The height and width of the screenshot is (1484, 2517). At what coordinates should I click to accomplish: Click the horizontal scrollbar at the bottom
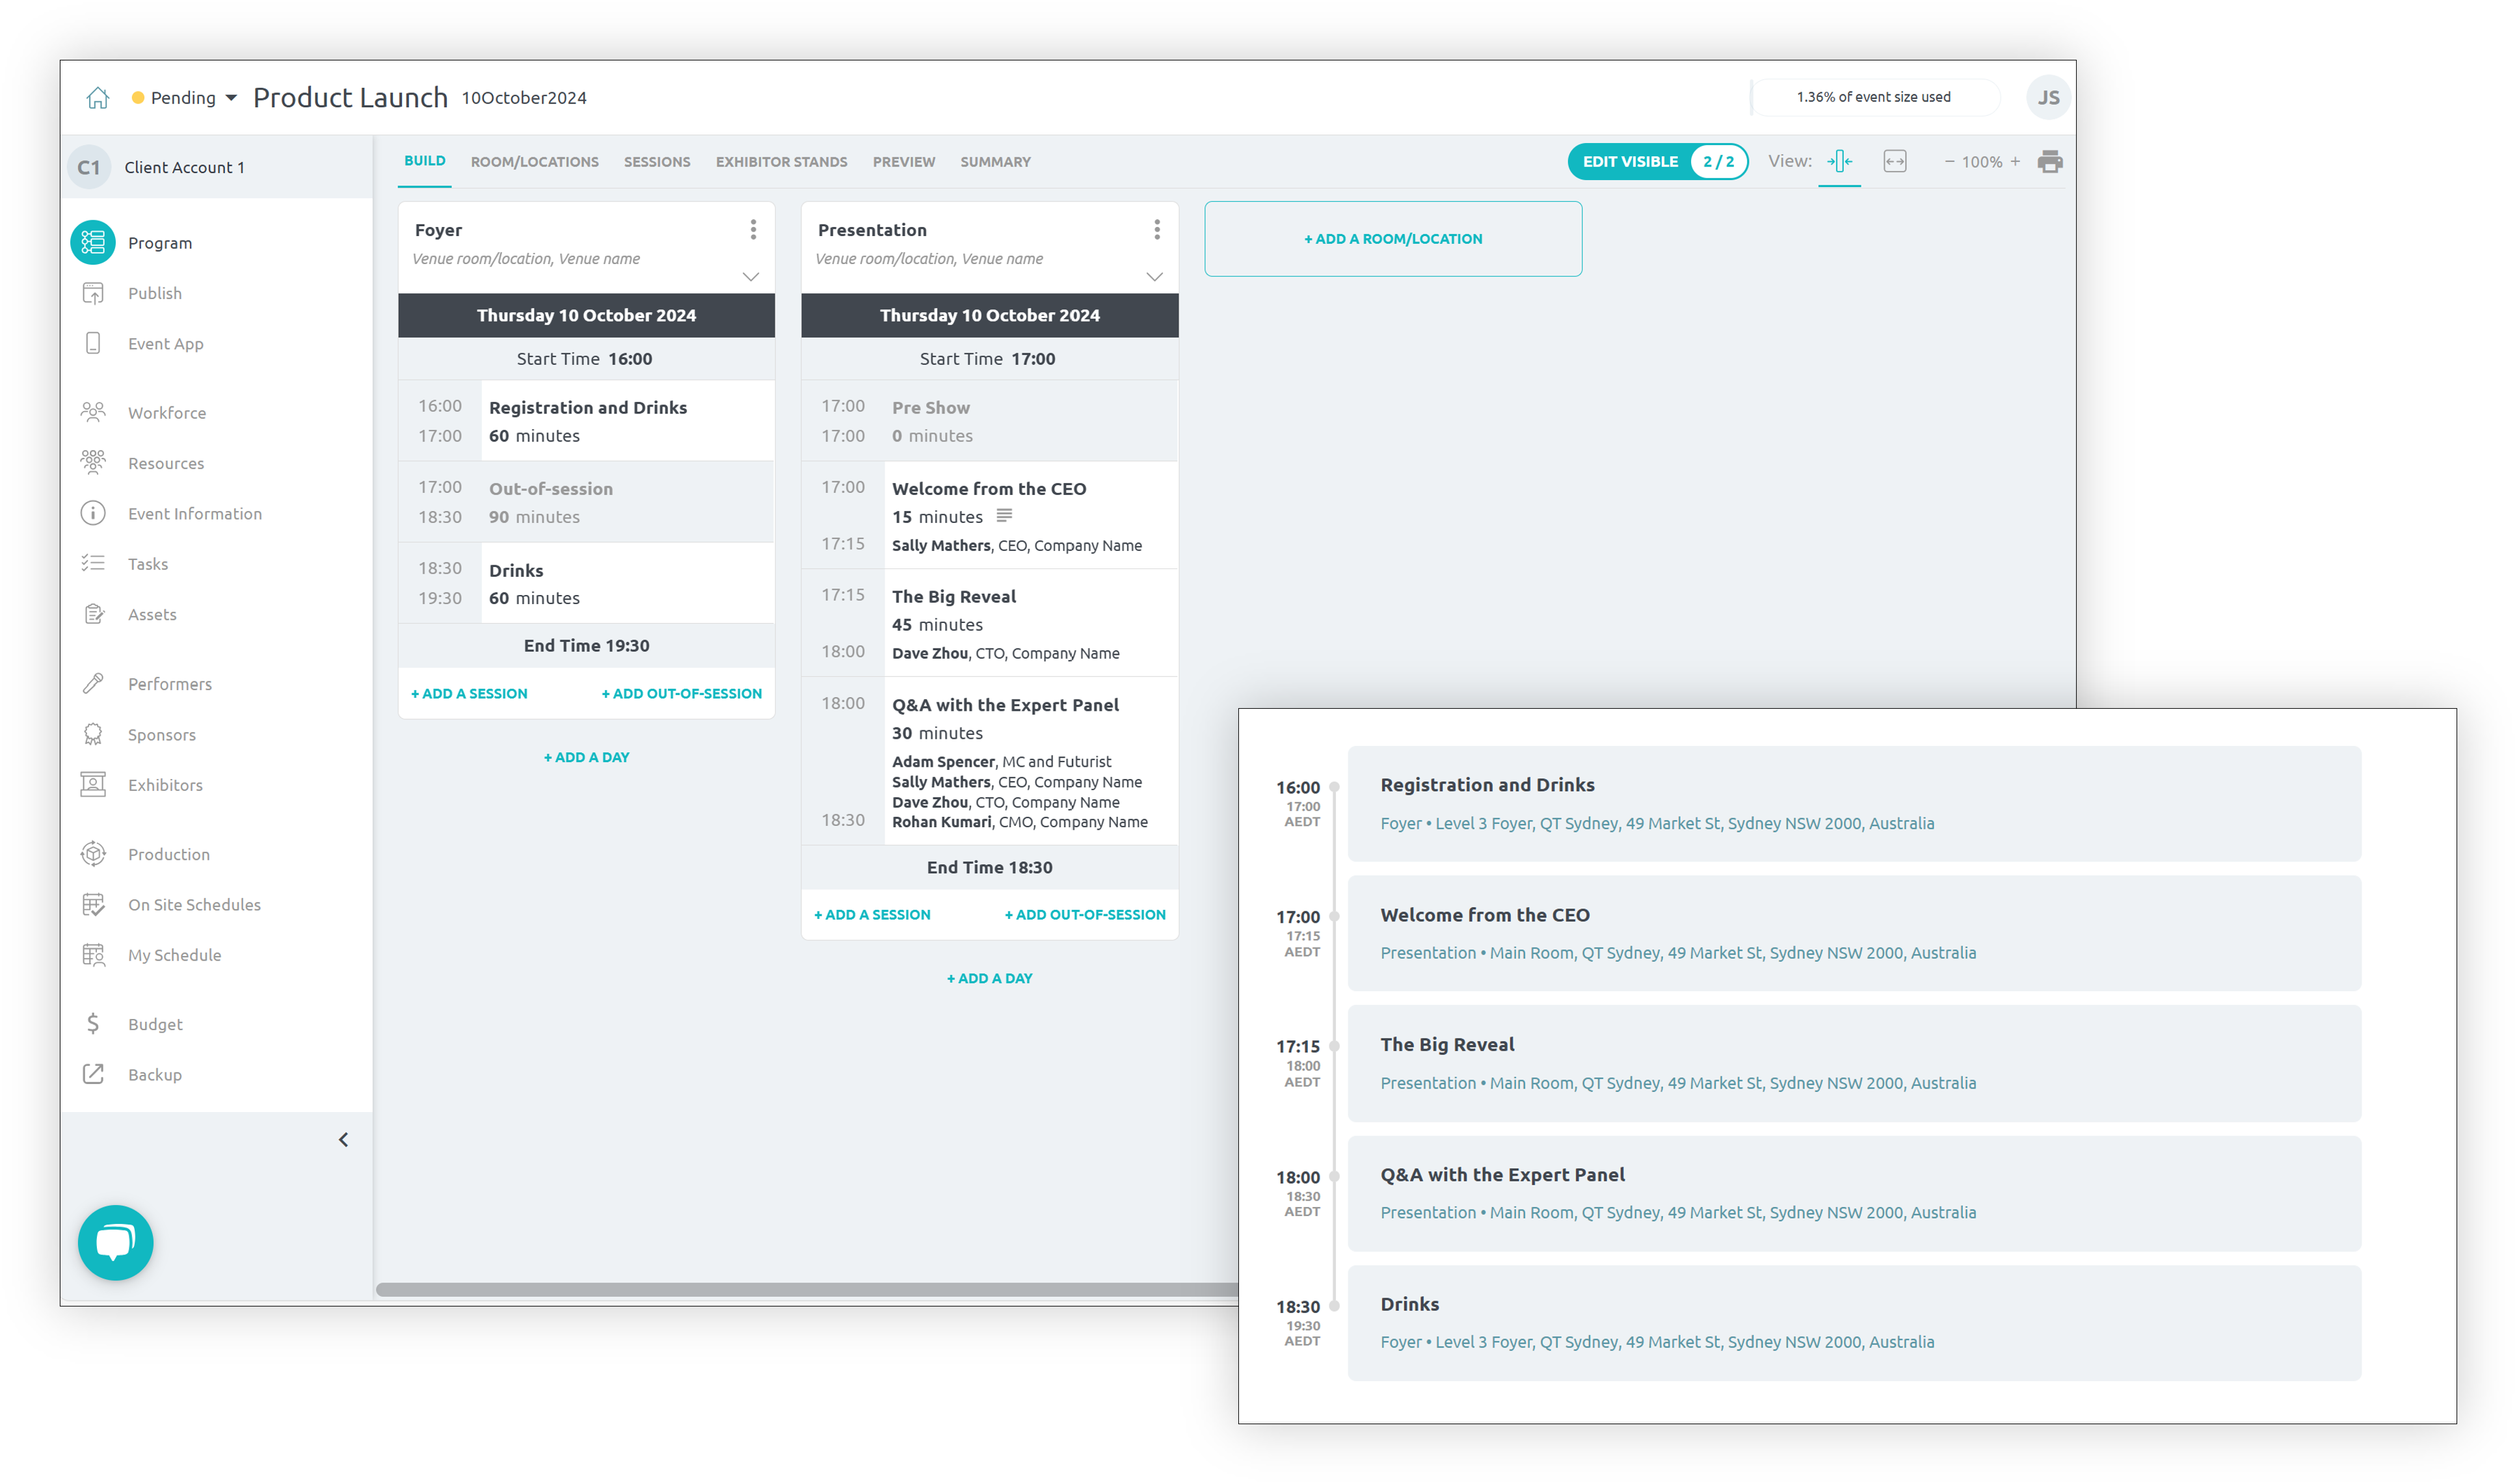(x=806, y=1290)
